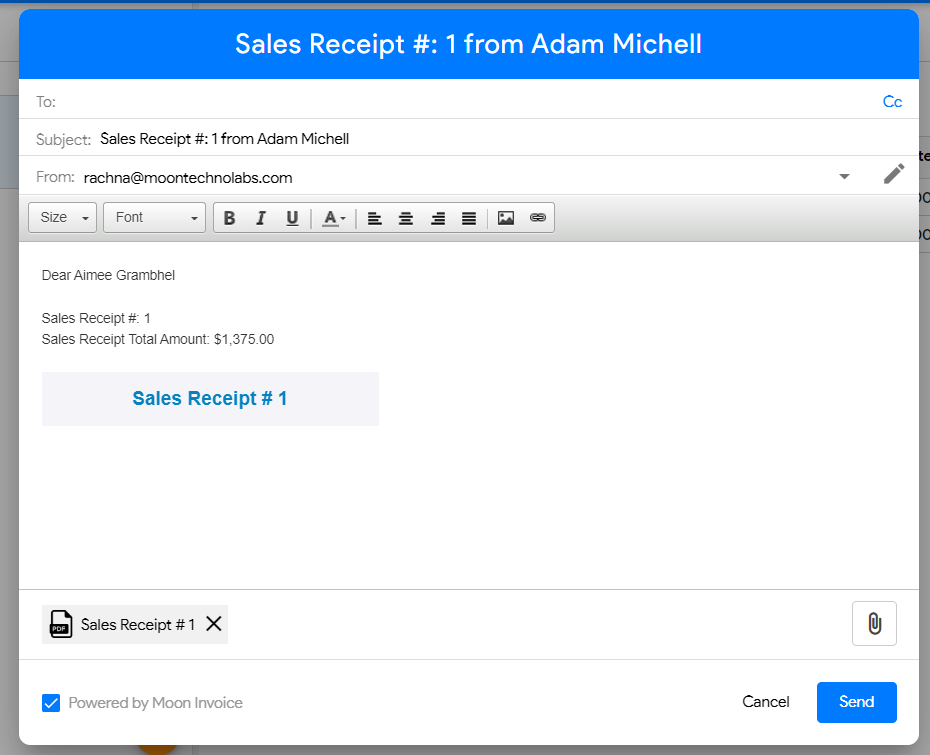The height and width of the screenshot is (755, 930).
Task: Uncheck Powered by Moon Invoice checkbox
Action: [51, 703]
